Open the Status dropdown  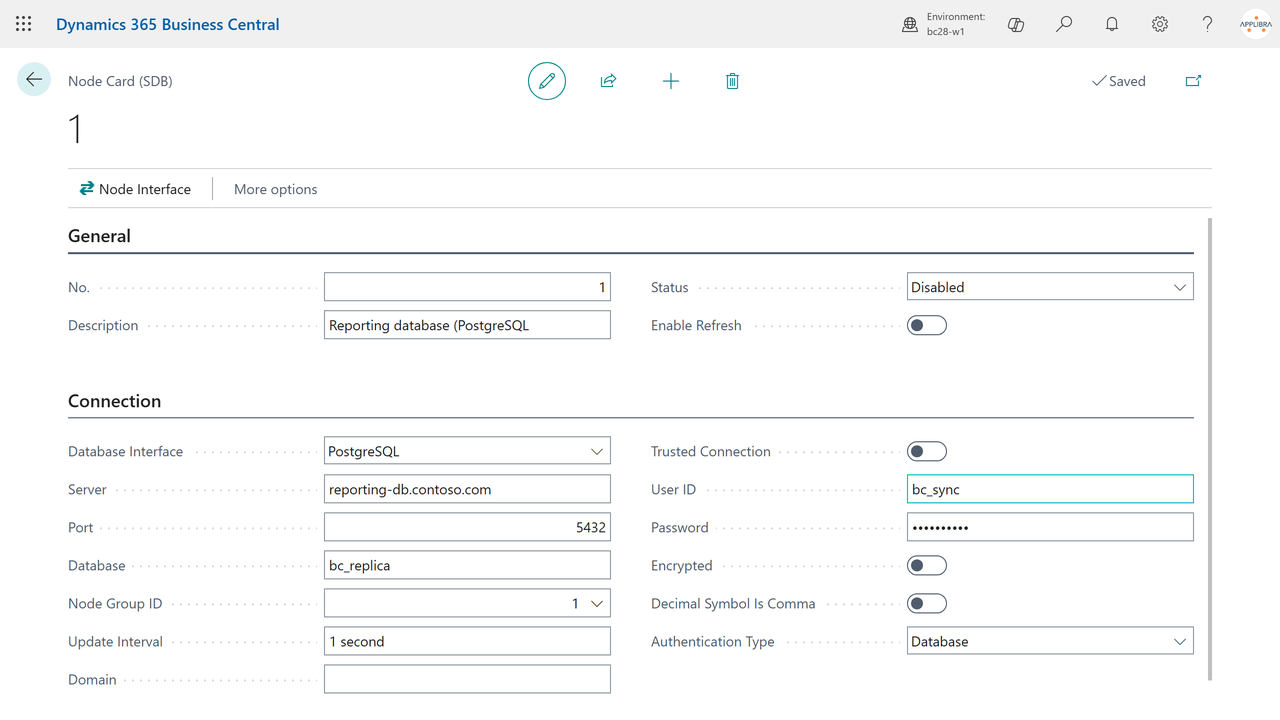1050,287
